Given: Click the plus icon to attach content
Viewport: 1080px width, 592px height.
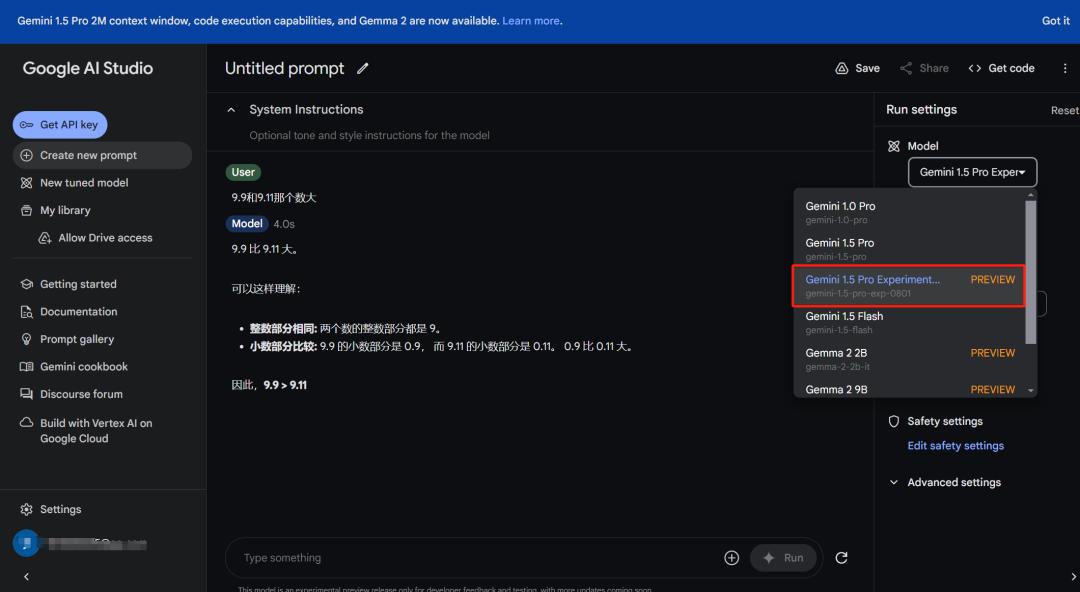Looking at the screenshot, I should pos(731,557).
